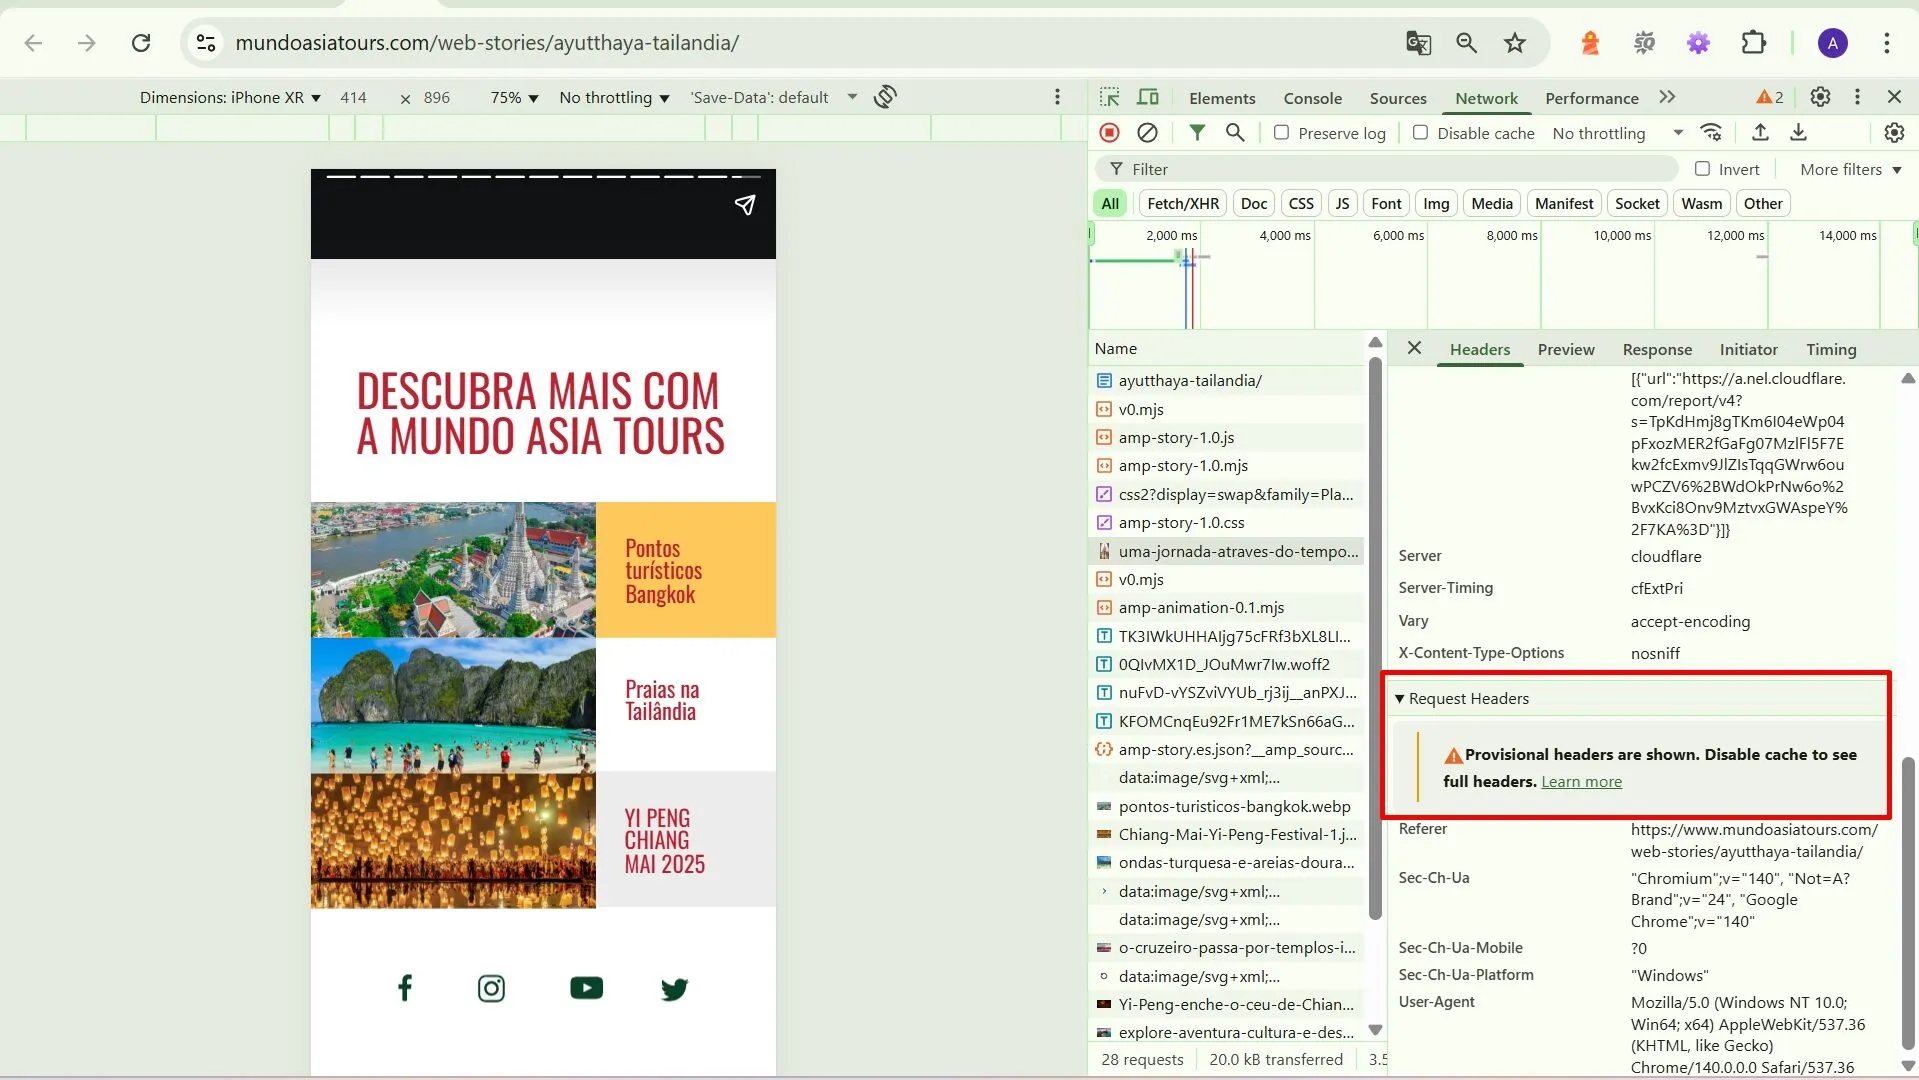
Task: Open the Preview tab for the request
Action: coord(1565,349)
